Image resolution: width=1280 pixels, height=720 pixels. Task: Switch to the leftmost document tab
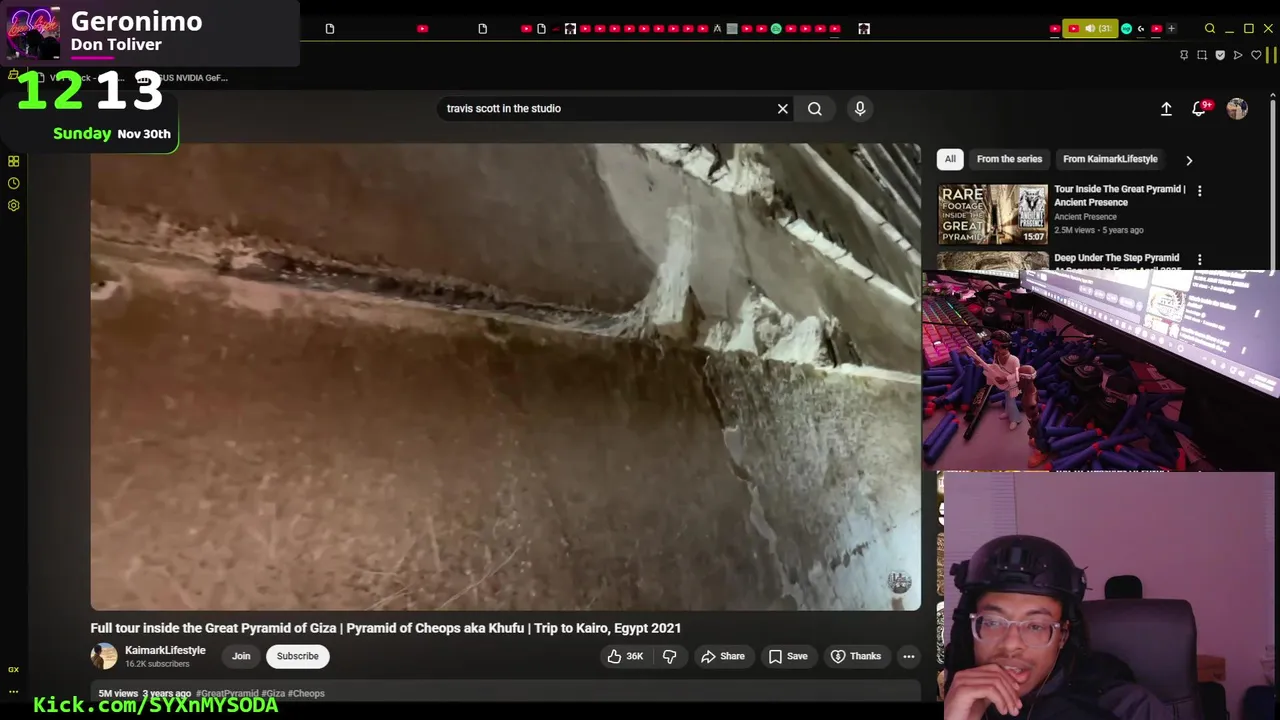[x=330, y=29]
